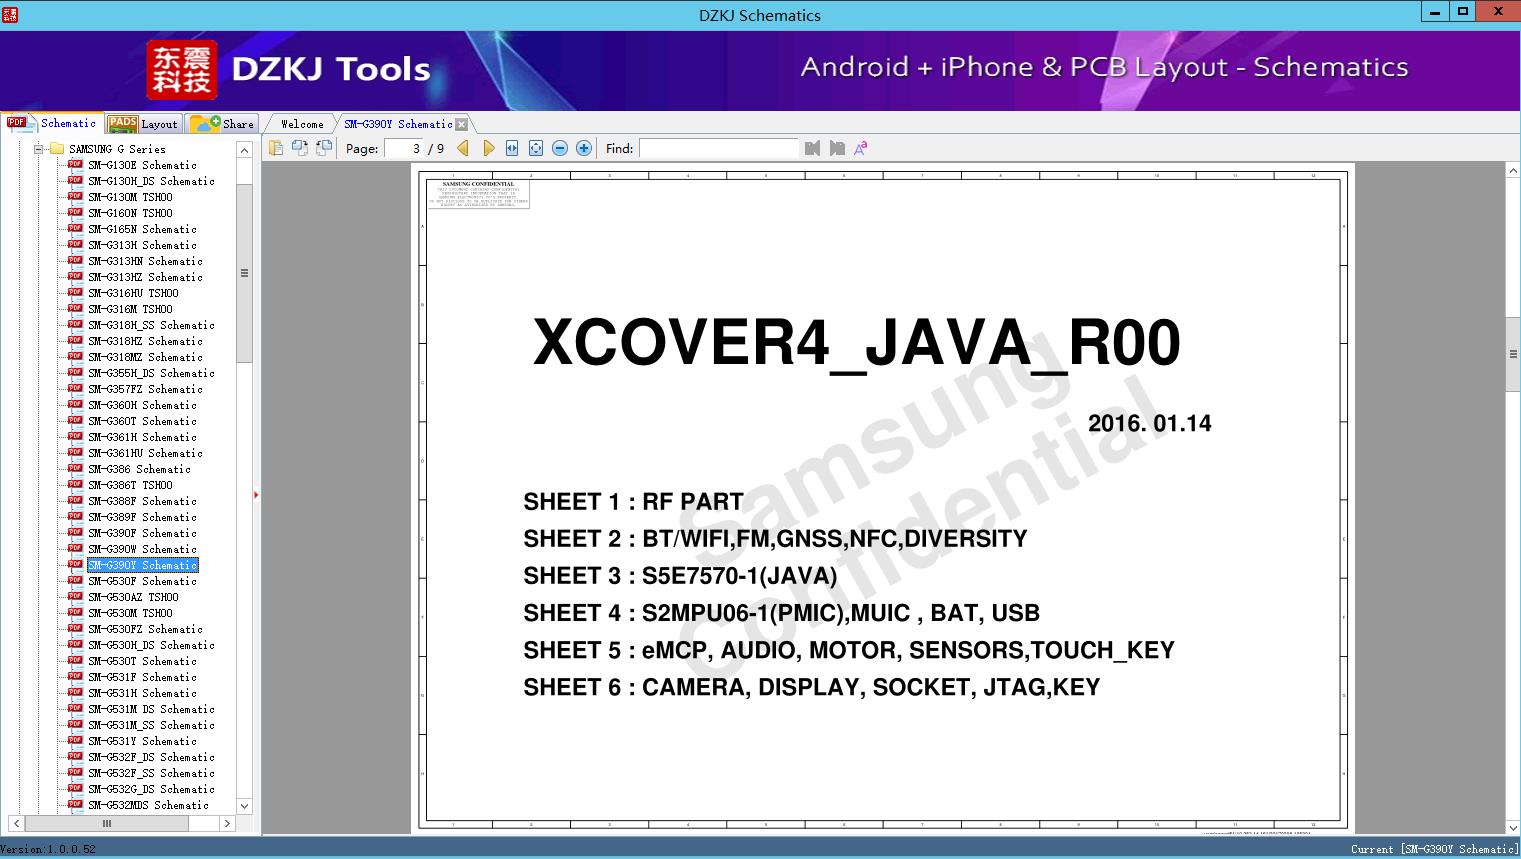Open SM-G530AZ TSHOO entry
This screenshot has width=1521, height=859.
133,597
